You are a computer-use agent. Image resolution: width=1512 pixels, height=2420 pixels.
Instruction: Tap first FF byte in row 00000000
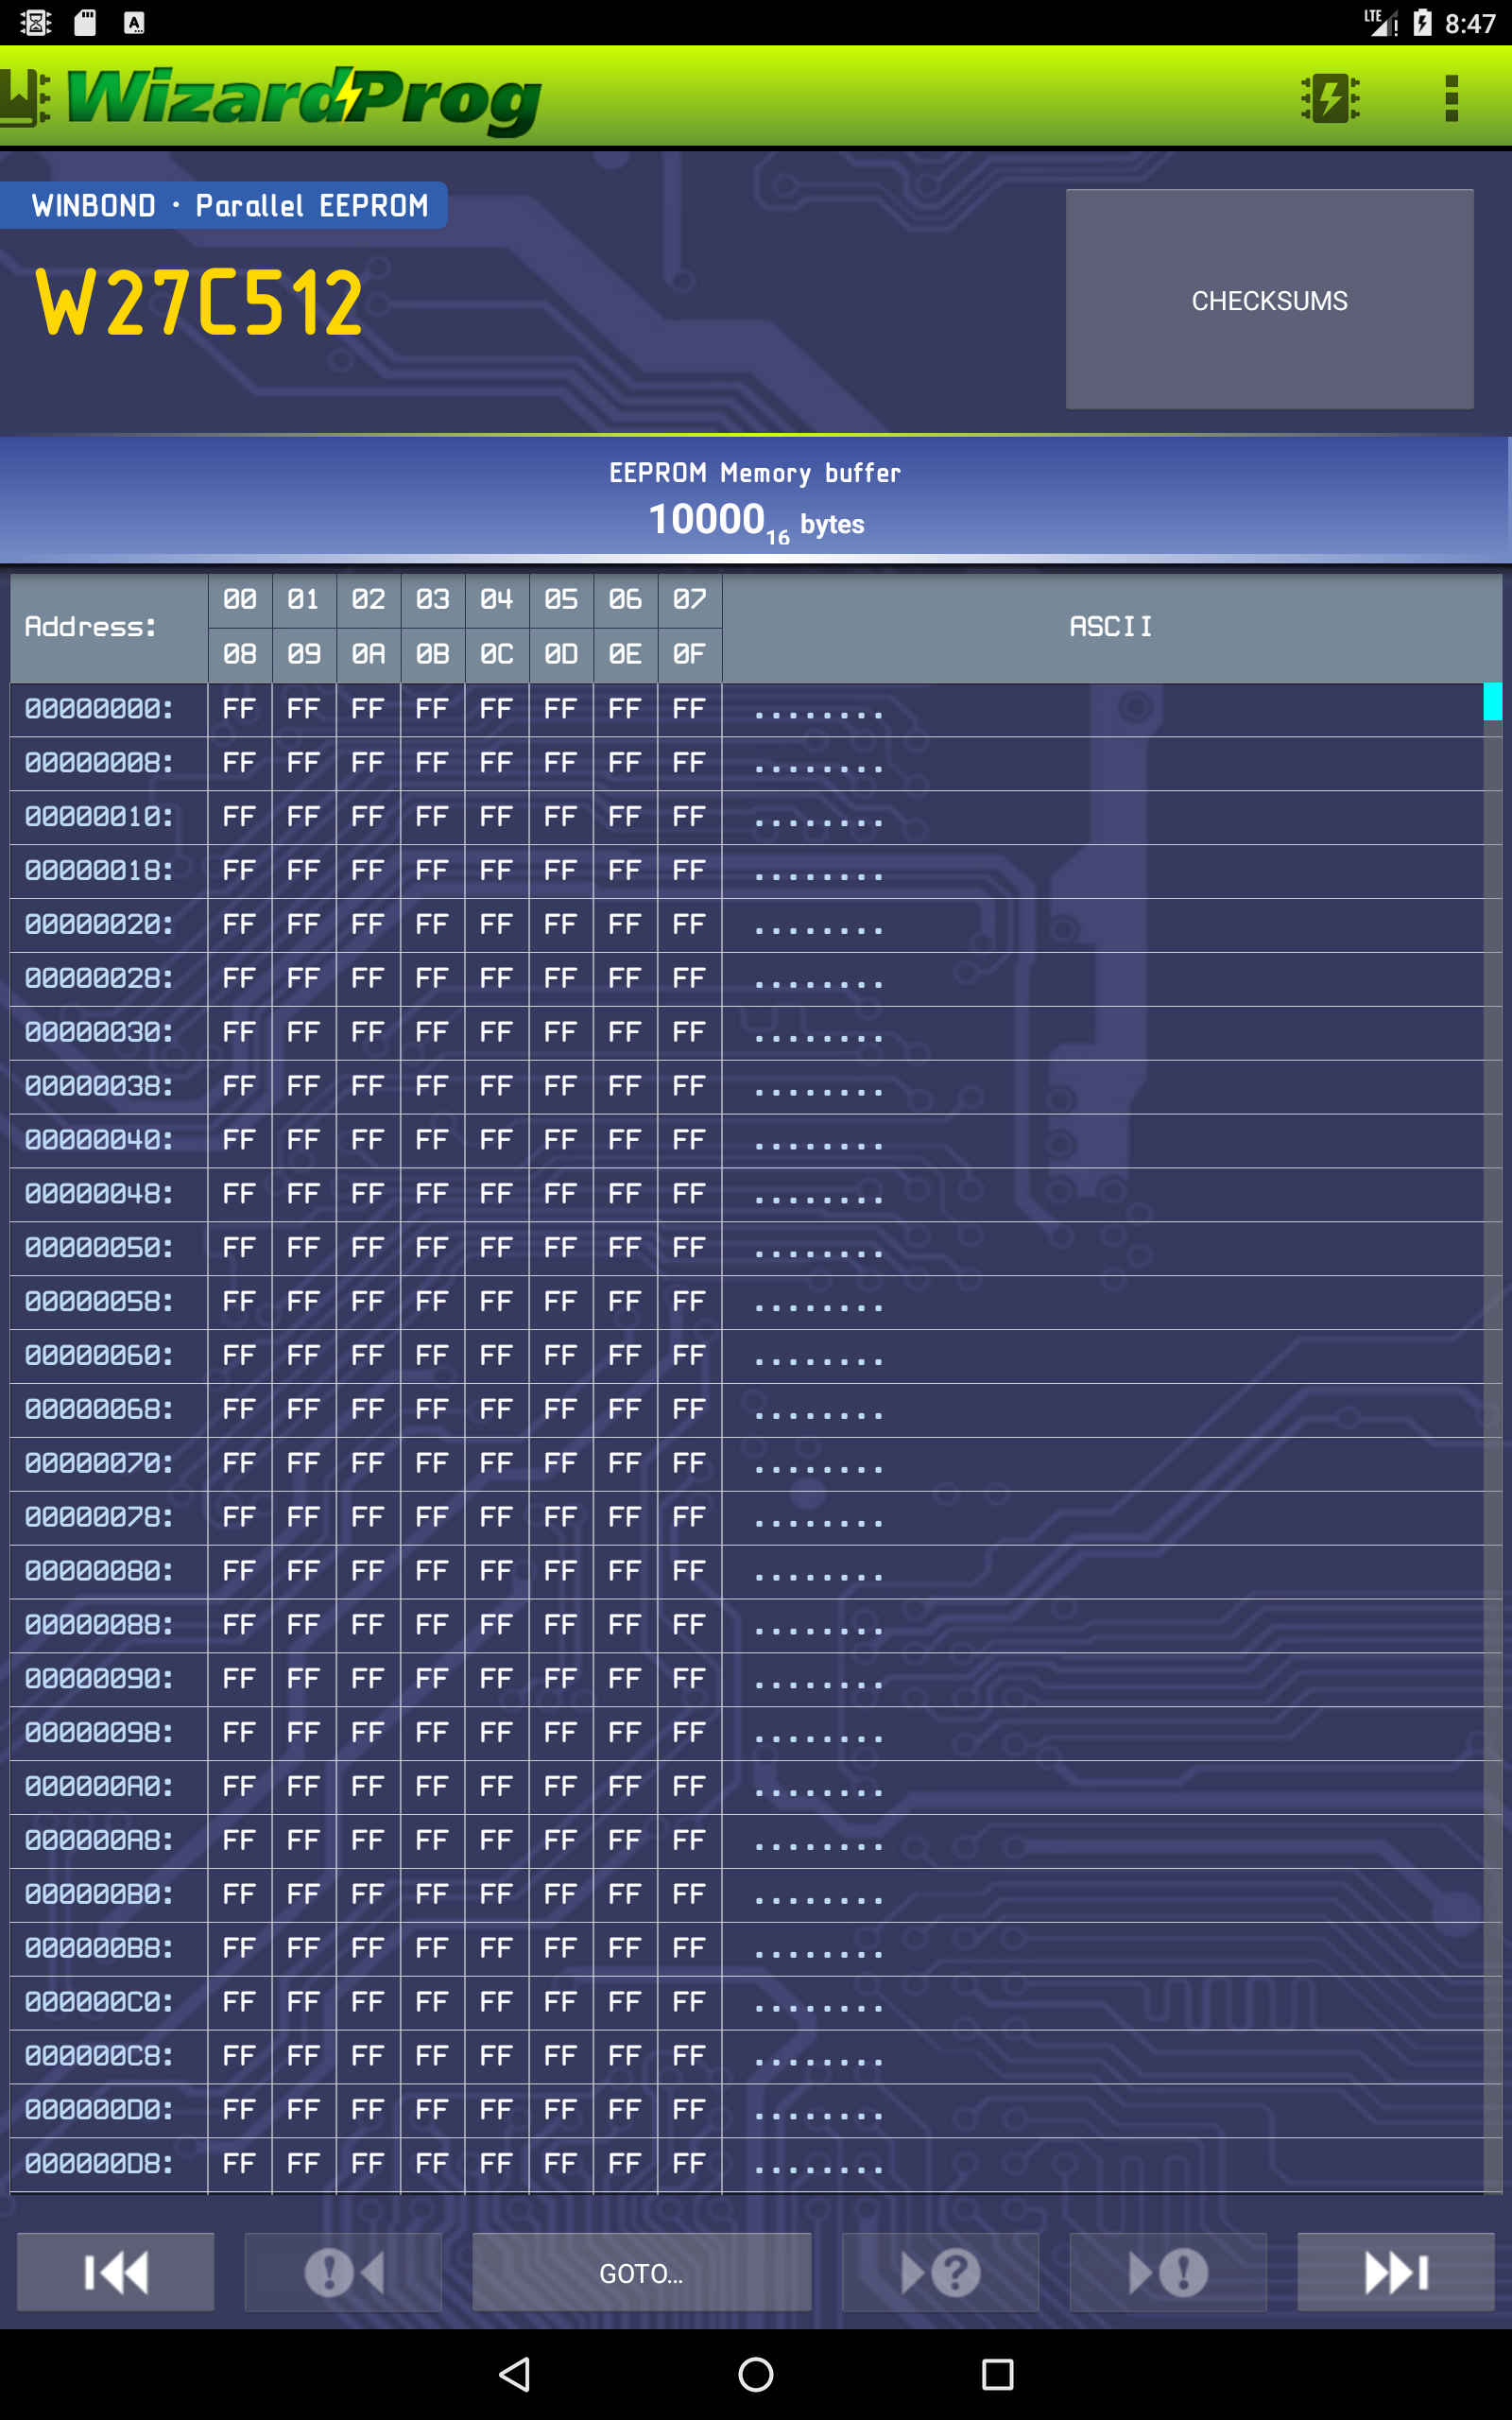click(239, 709)
